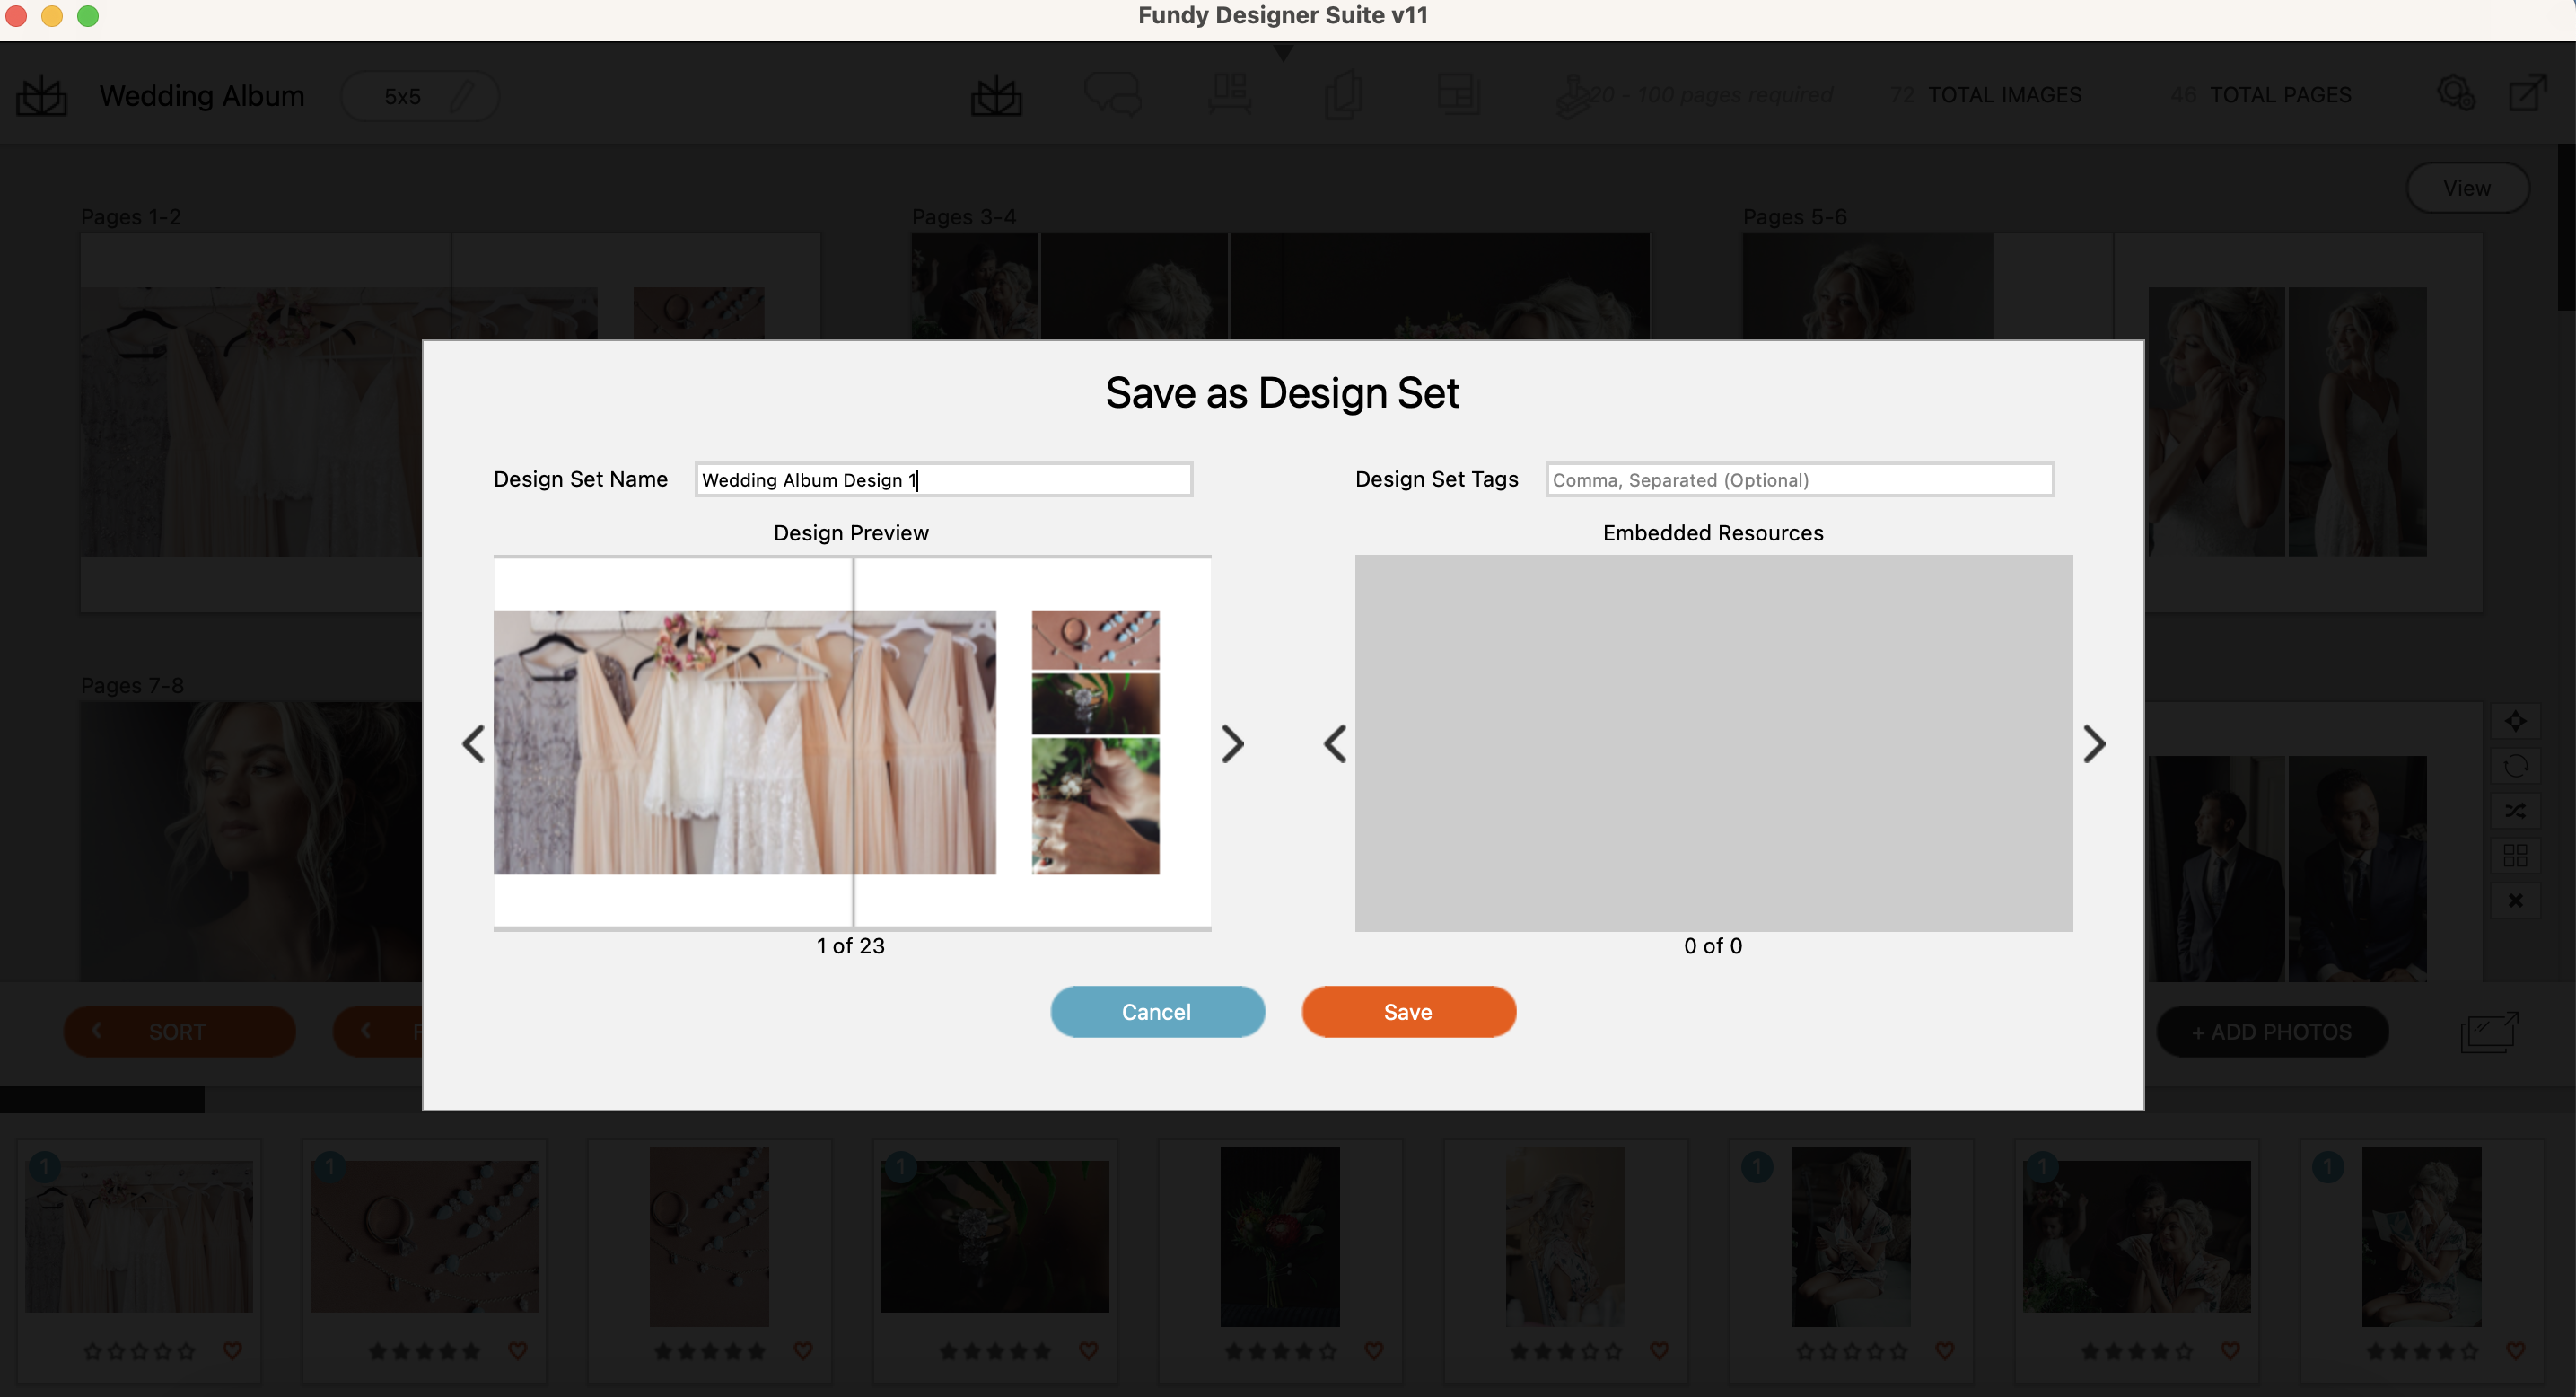Click the pencil icon beside 5x5
This screenshot has width=2576, height=1397.
[461, 96]
